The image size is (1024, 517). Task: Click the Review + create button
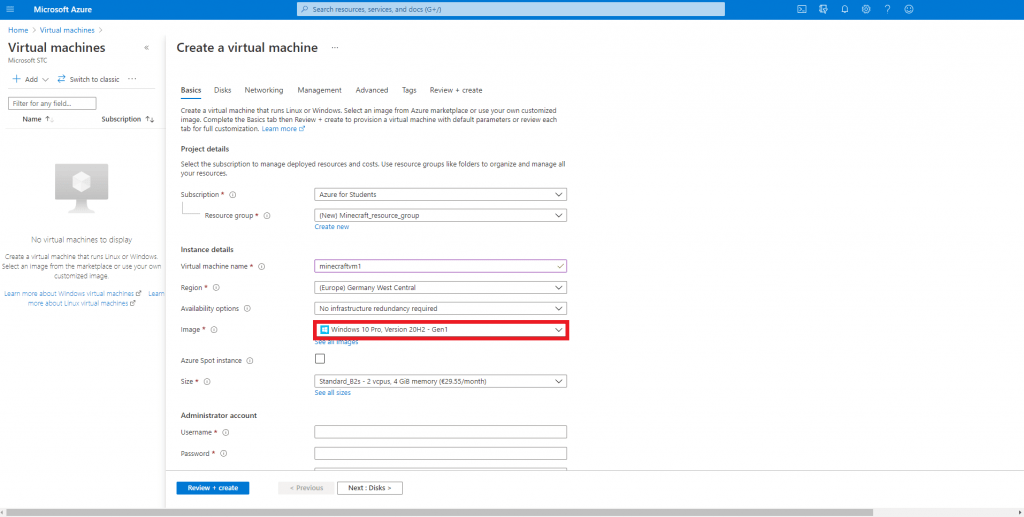point(212,488)
